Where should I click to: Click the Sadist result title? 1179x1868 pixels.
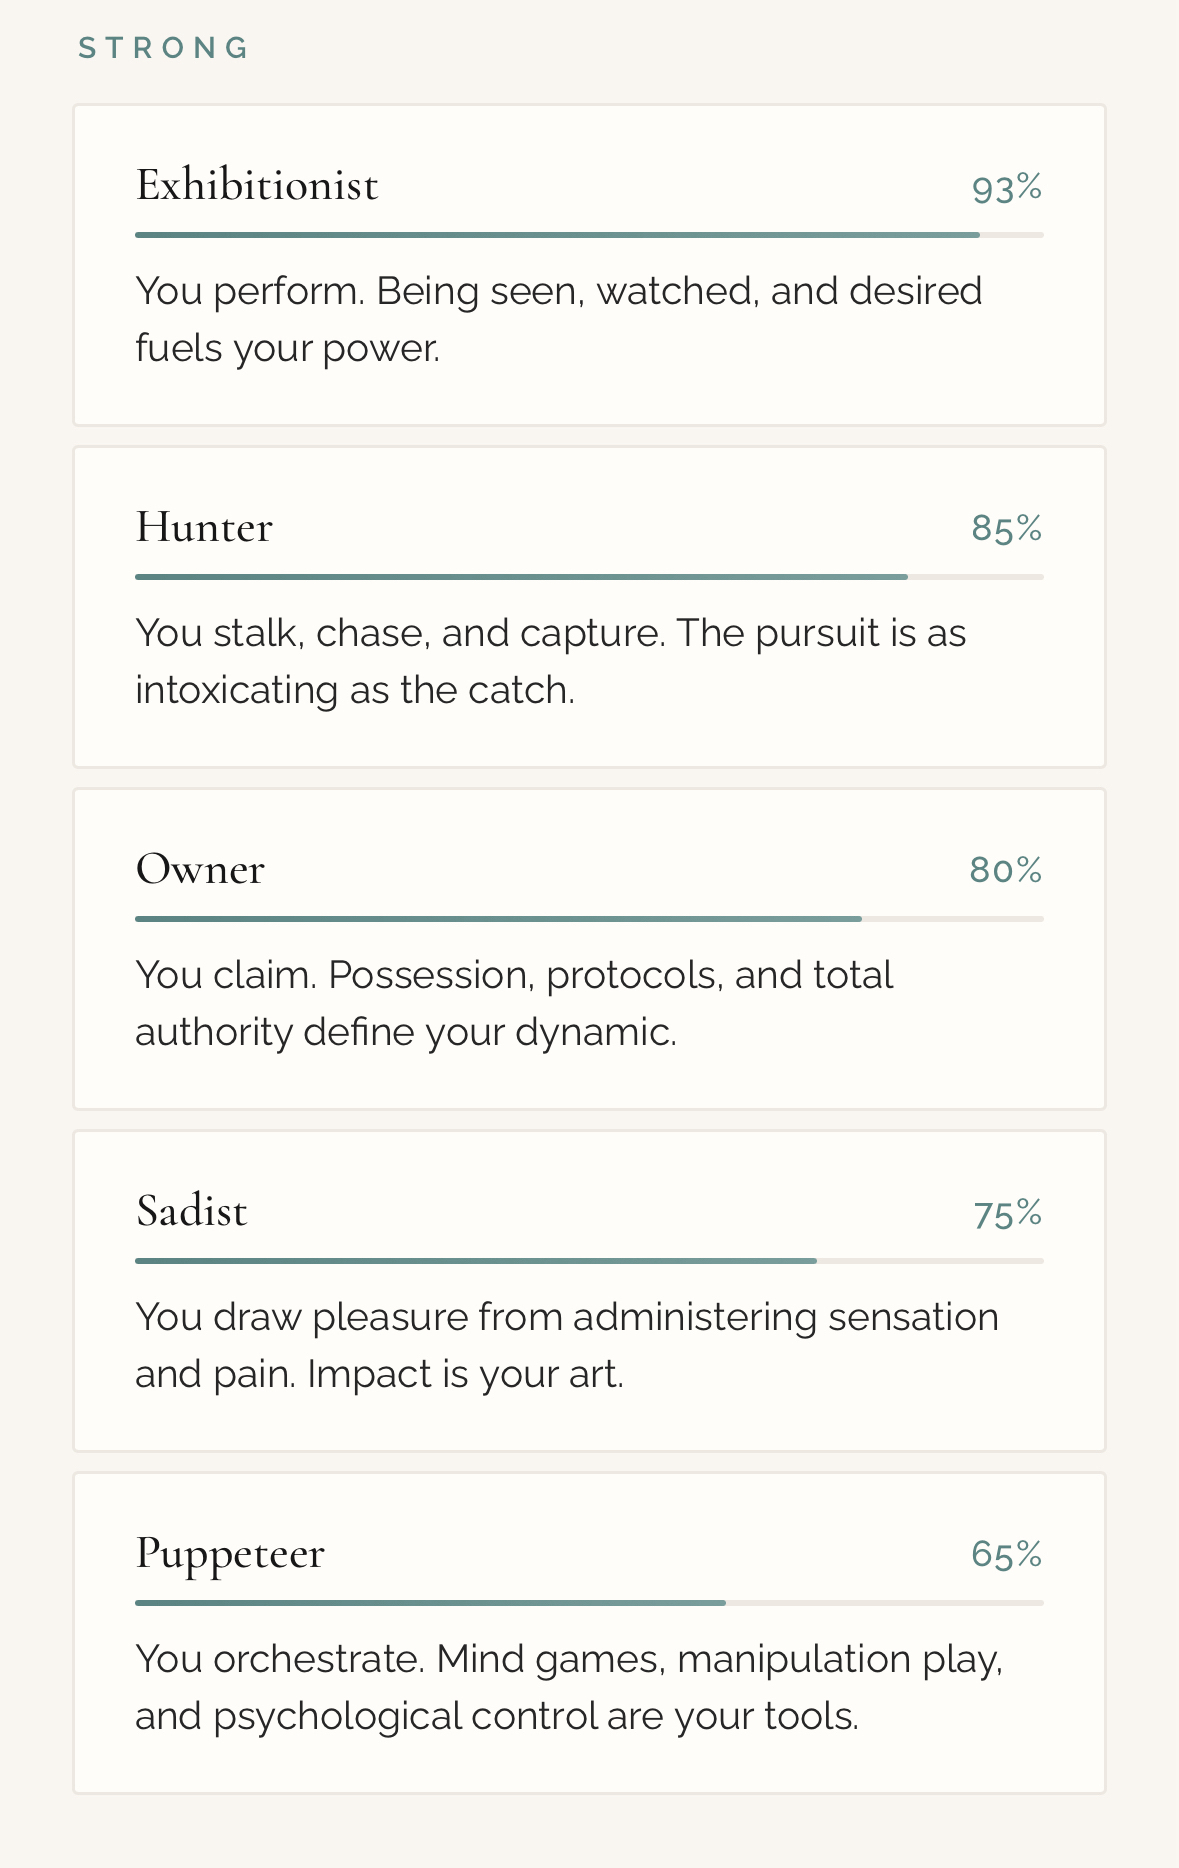pos(191,1212)
